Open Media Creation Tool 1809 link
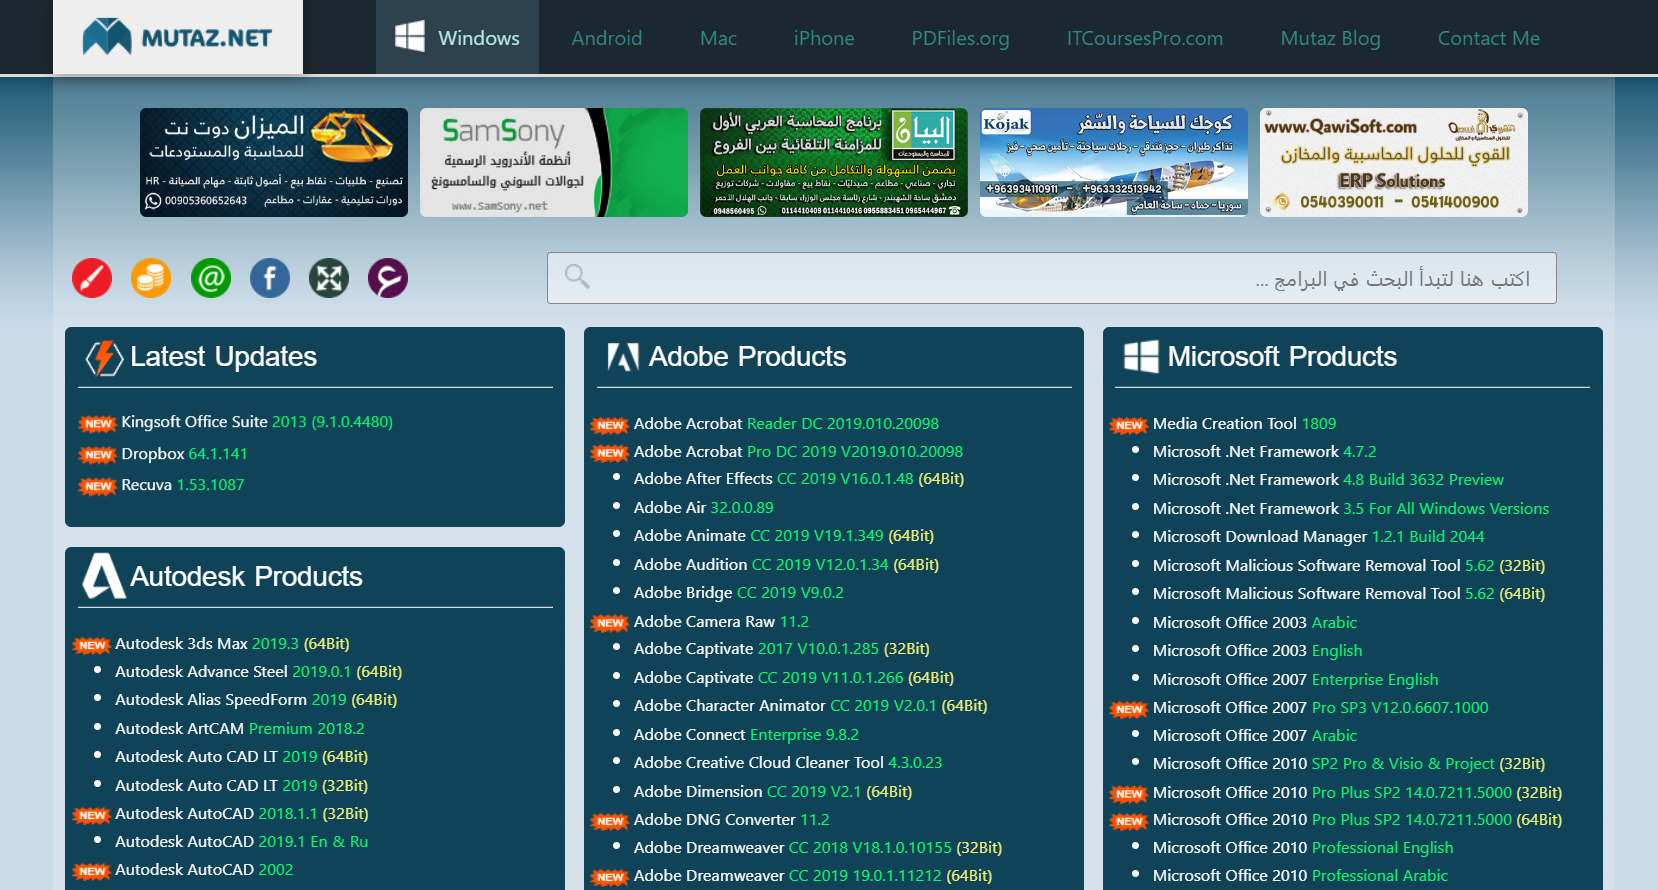The image size is (1658, 890). pyautogui.click(x=1244, y=424)
